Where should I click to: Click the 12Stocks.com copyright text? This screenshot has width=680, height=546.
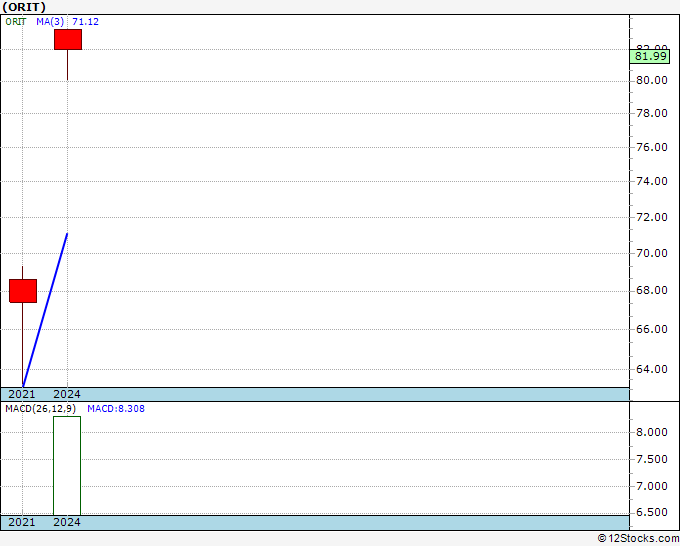tap(638, 539)
